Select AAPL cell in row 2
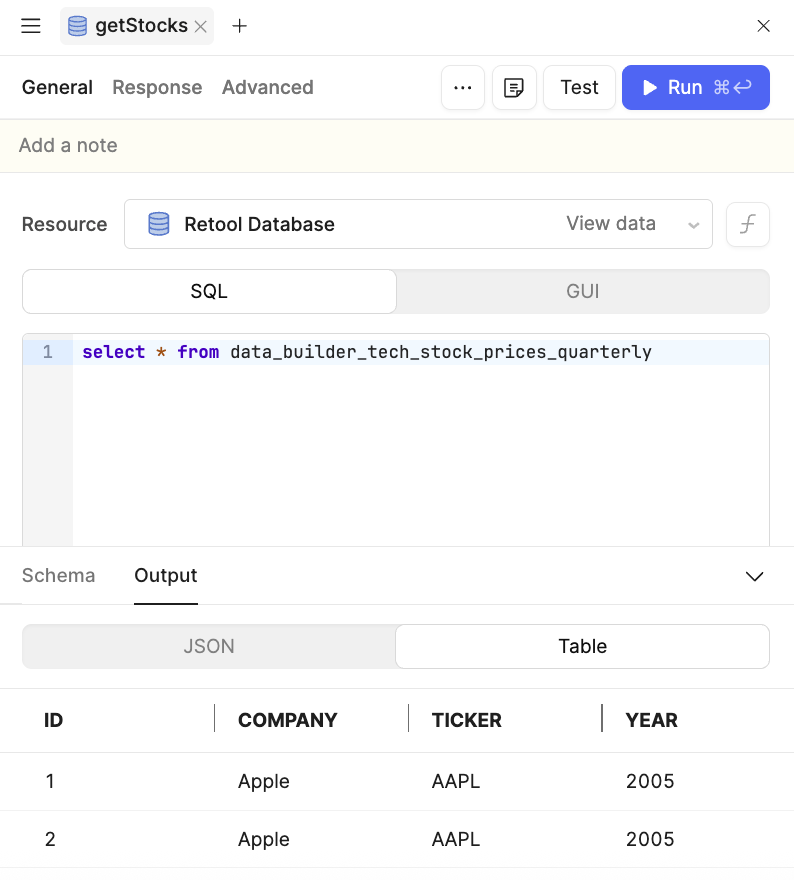This screenshot has width=794, height=880. coord(456,839)
